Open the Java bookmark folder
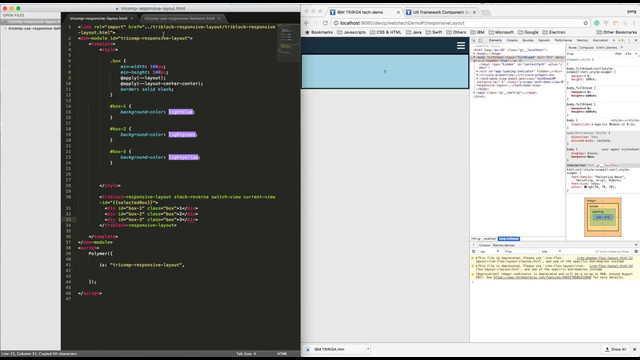 [414, 32]
